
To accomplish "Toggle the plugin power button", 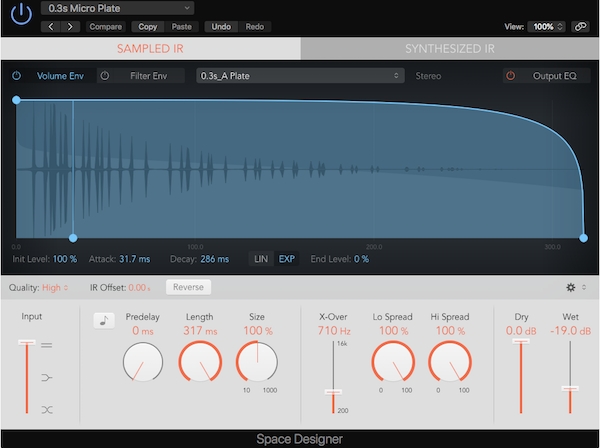I will click(x=21, y=15).
